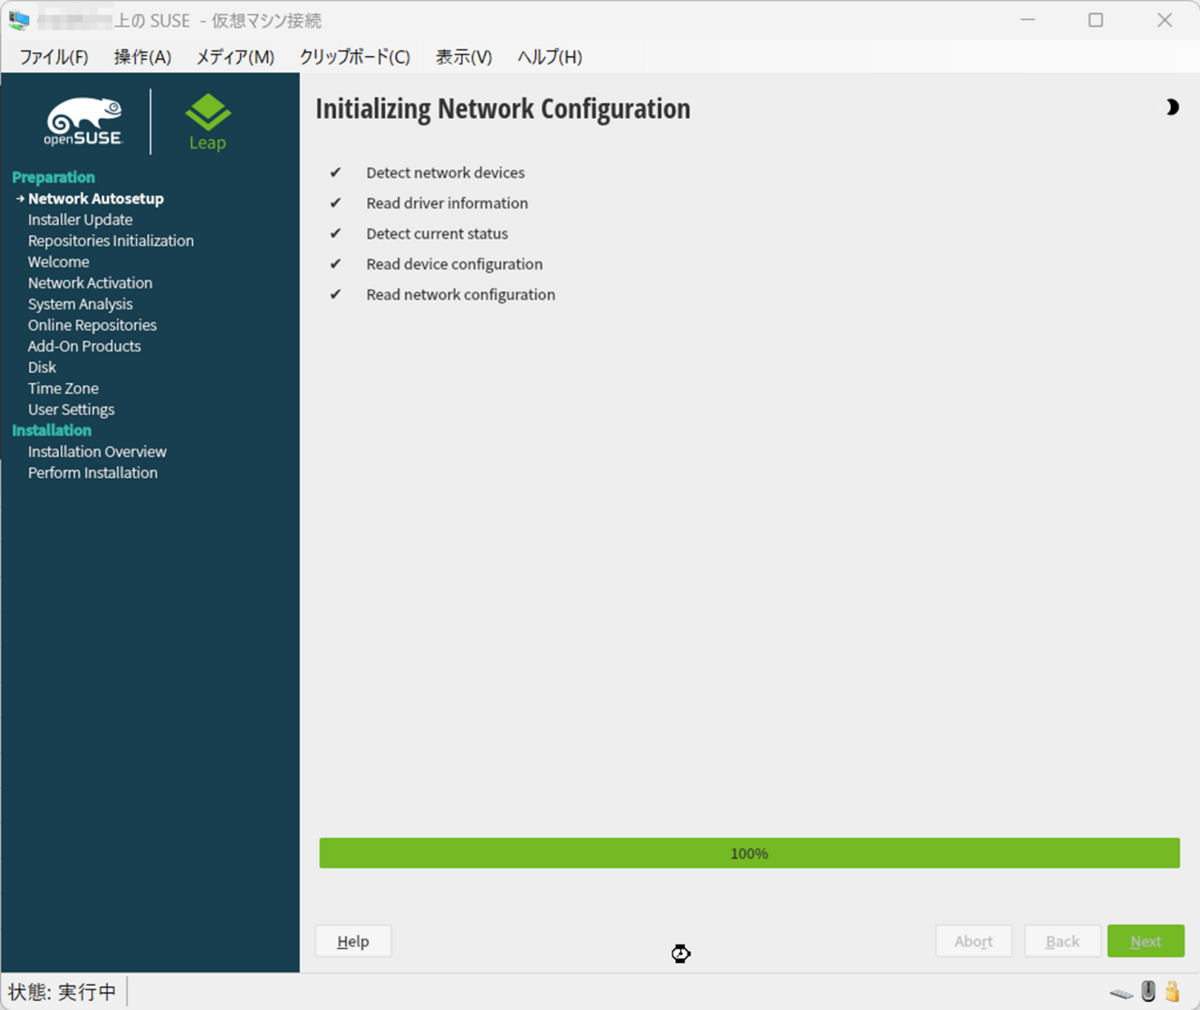Click the checkmark beside Read device configuration
1200x1010 pixels.
[335, 264]
